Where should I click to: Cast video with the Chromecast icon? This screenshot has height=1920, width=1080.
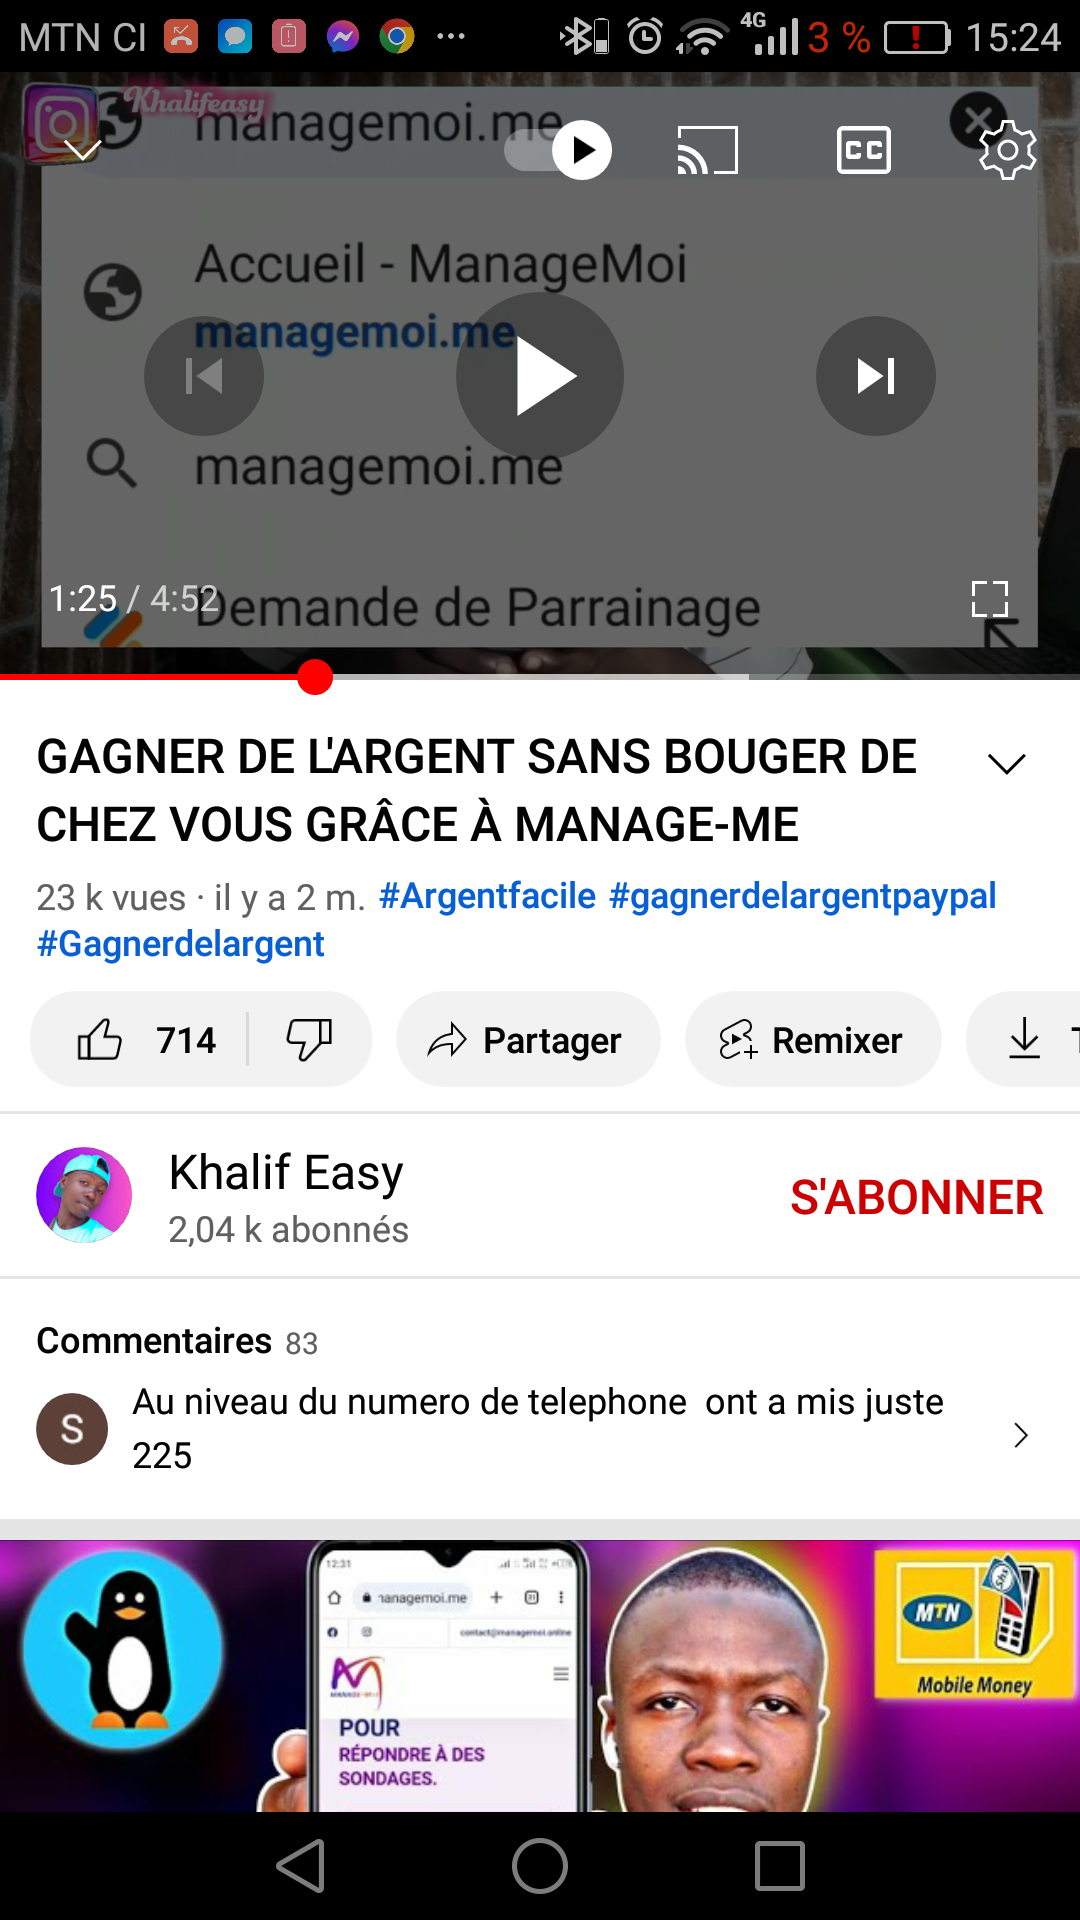coord(707,150)
